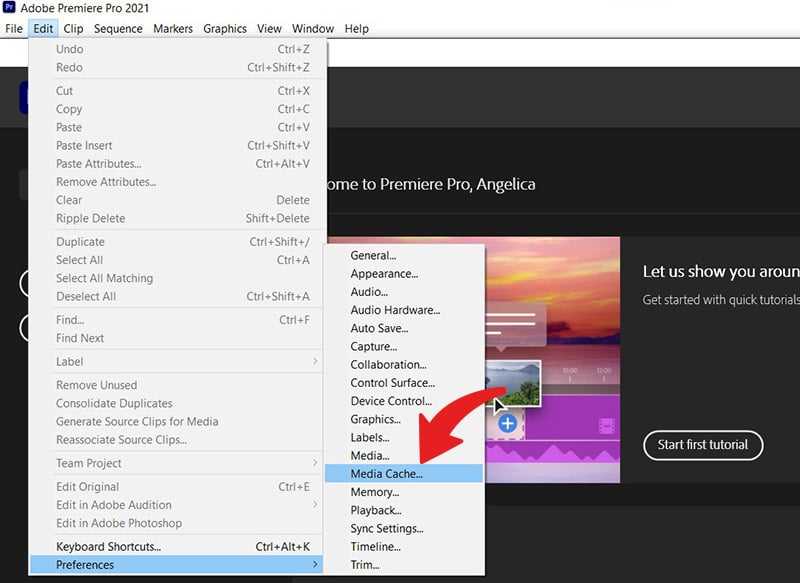Select Copy in the Edit menu
Viewport: 800px width, 583px height.
pyautogui.click(x=177, y=109)
